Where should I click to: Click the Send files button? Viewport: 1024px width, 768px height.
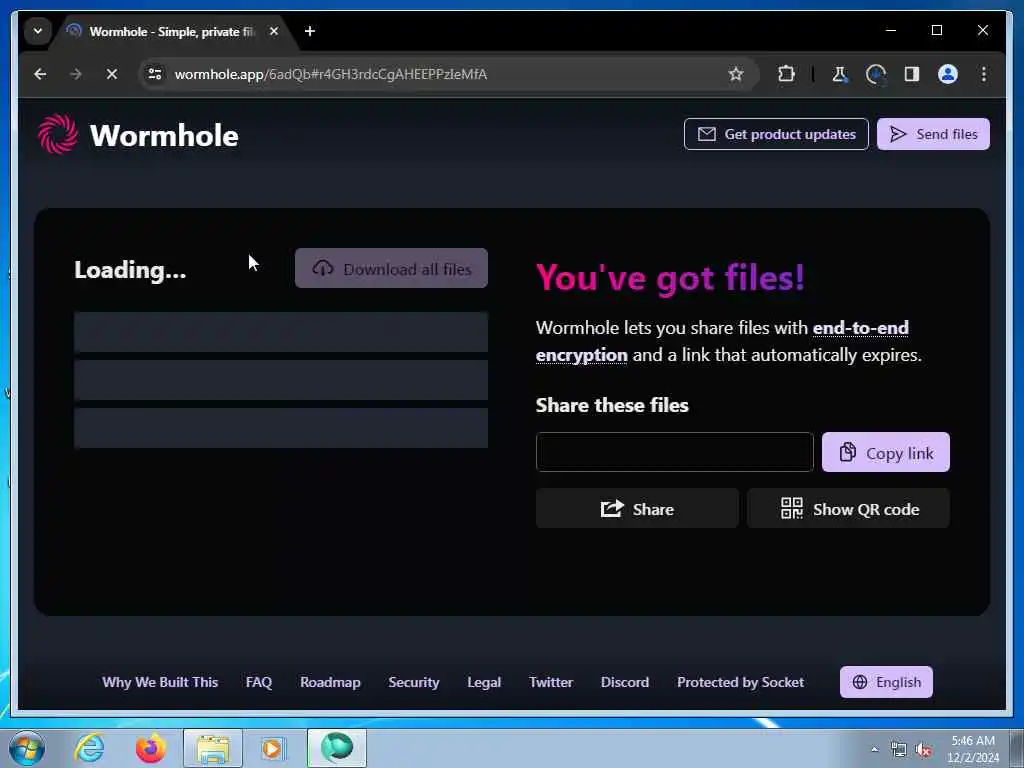933,135
